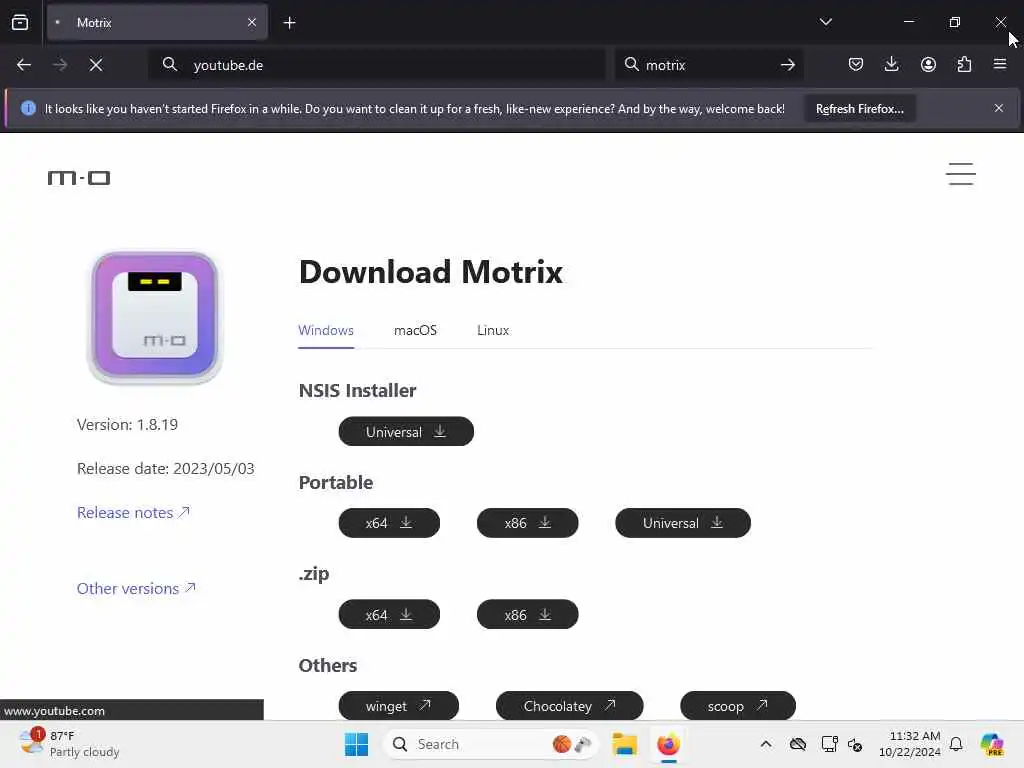Open the Firefox recent browsing view icon

(20, 22)
